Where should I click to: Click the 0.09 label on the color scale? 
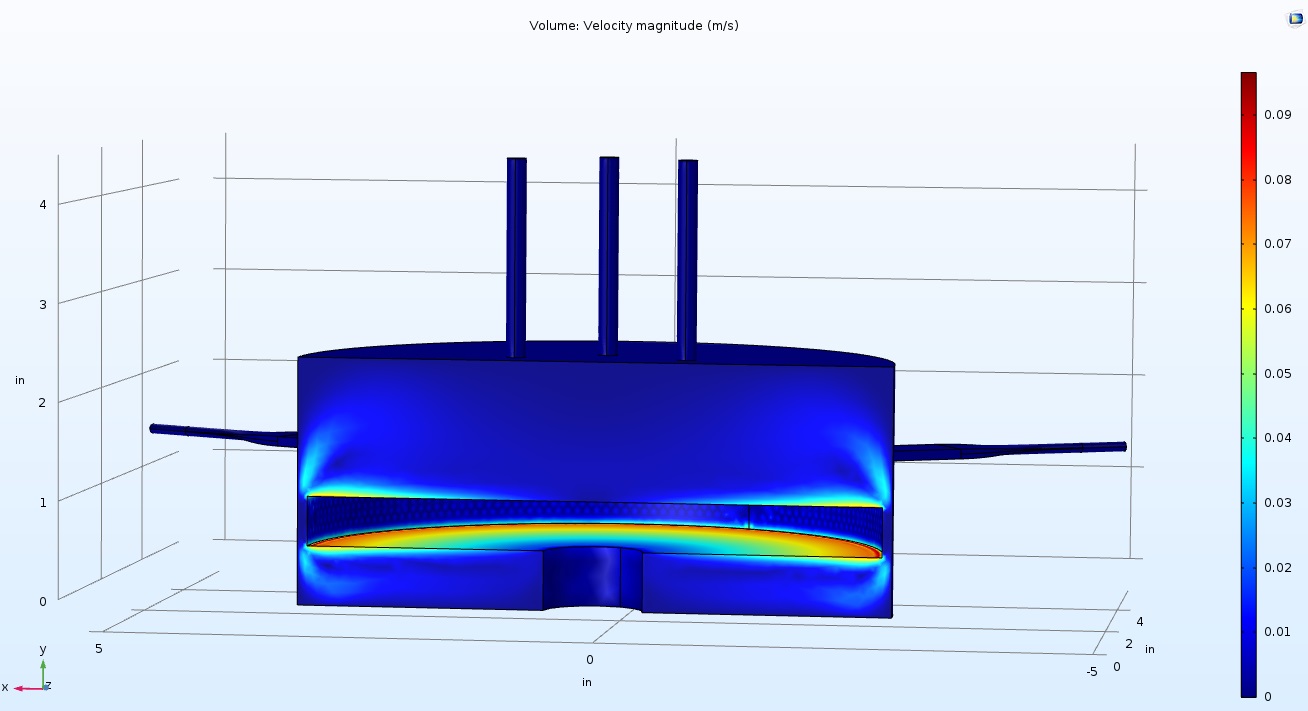click(1277, 115)
